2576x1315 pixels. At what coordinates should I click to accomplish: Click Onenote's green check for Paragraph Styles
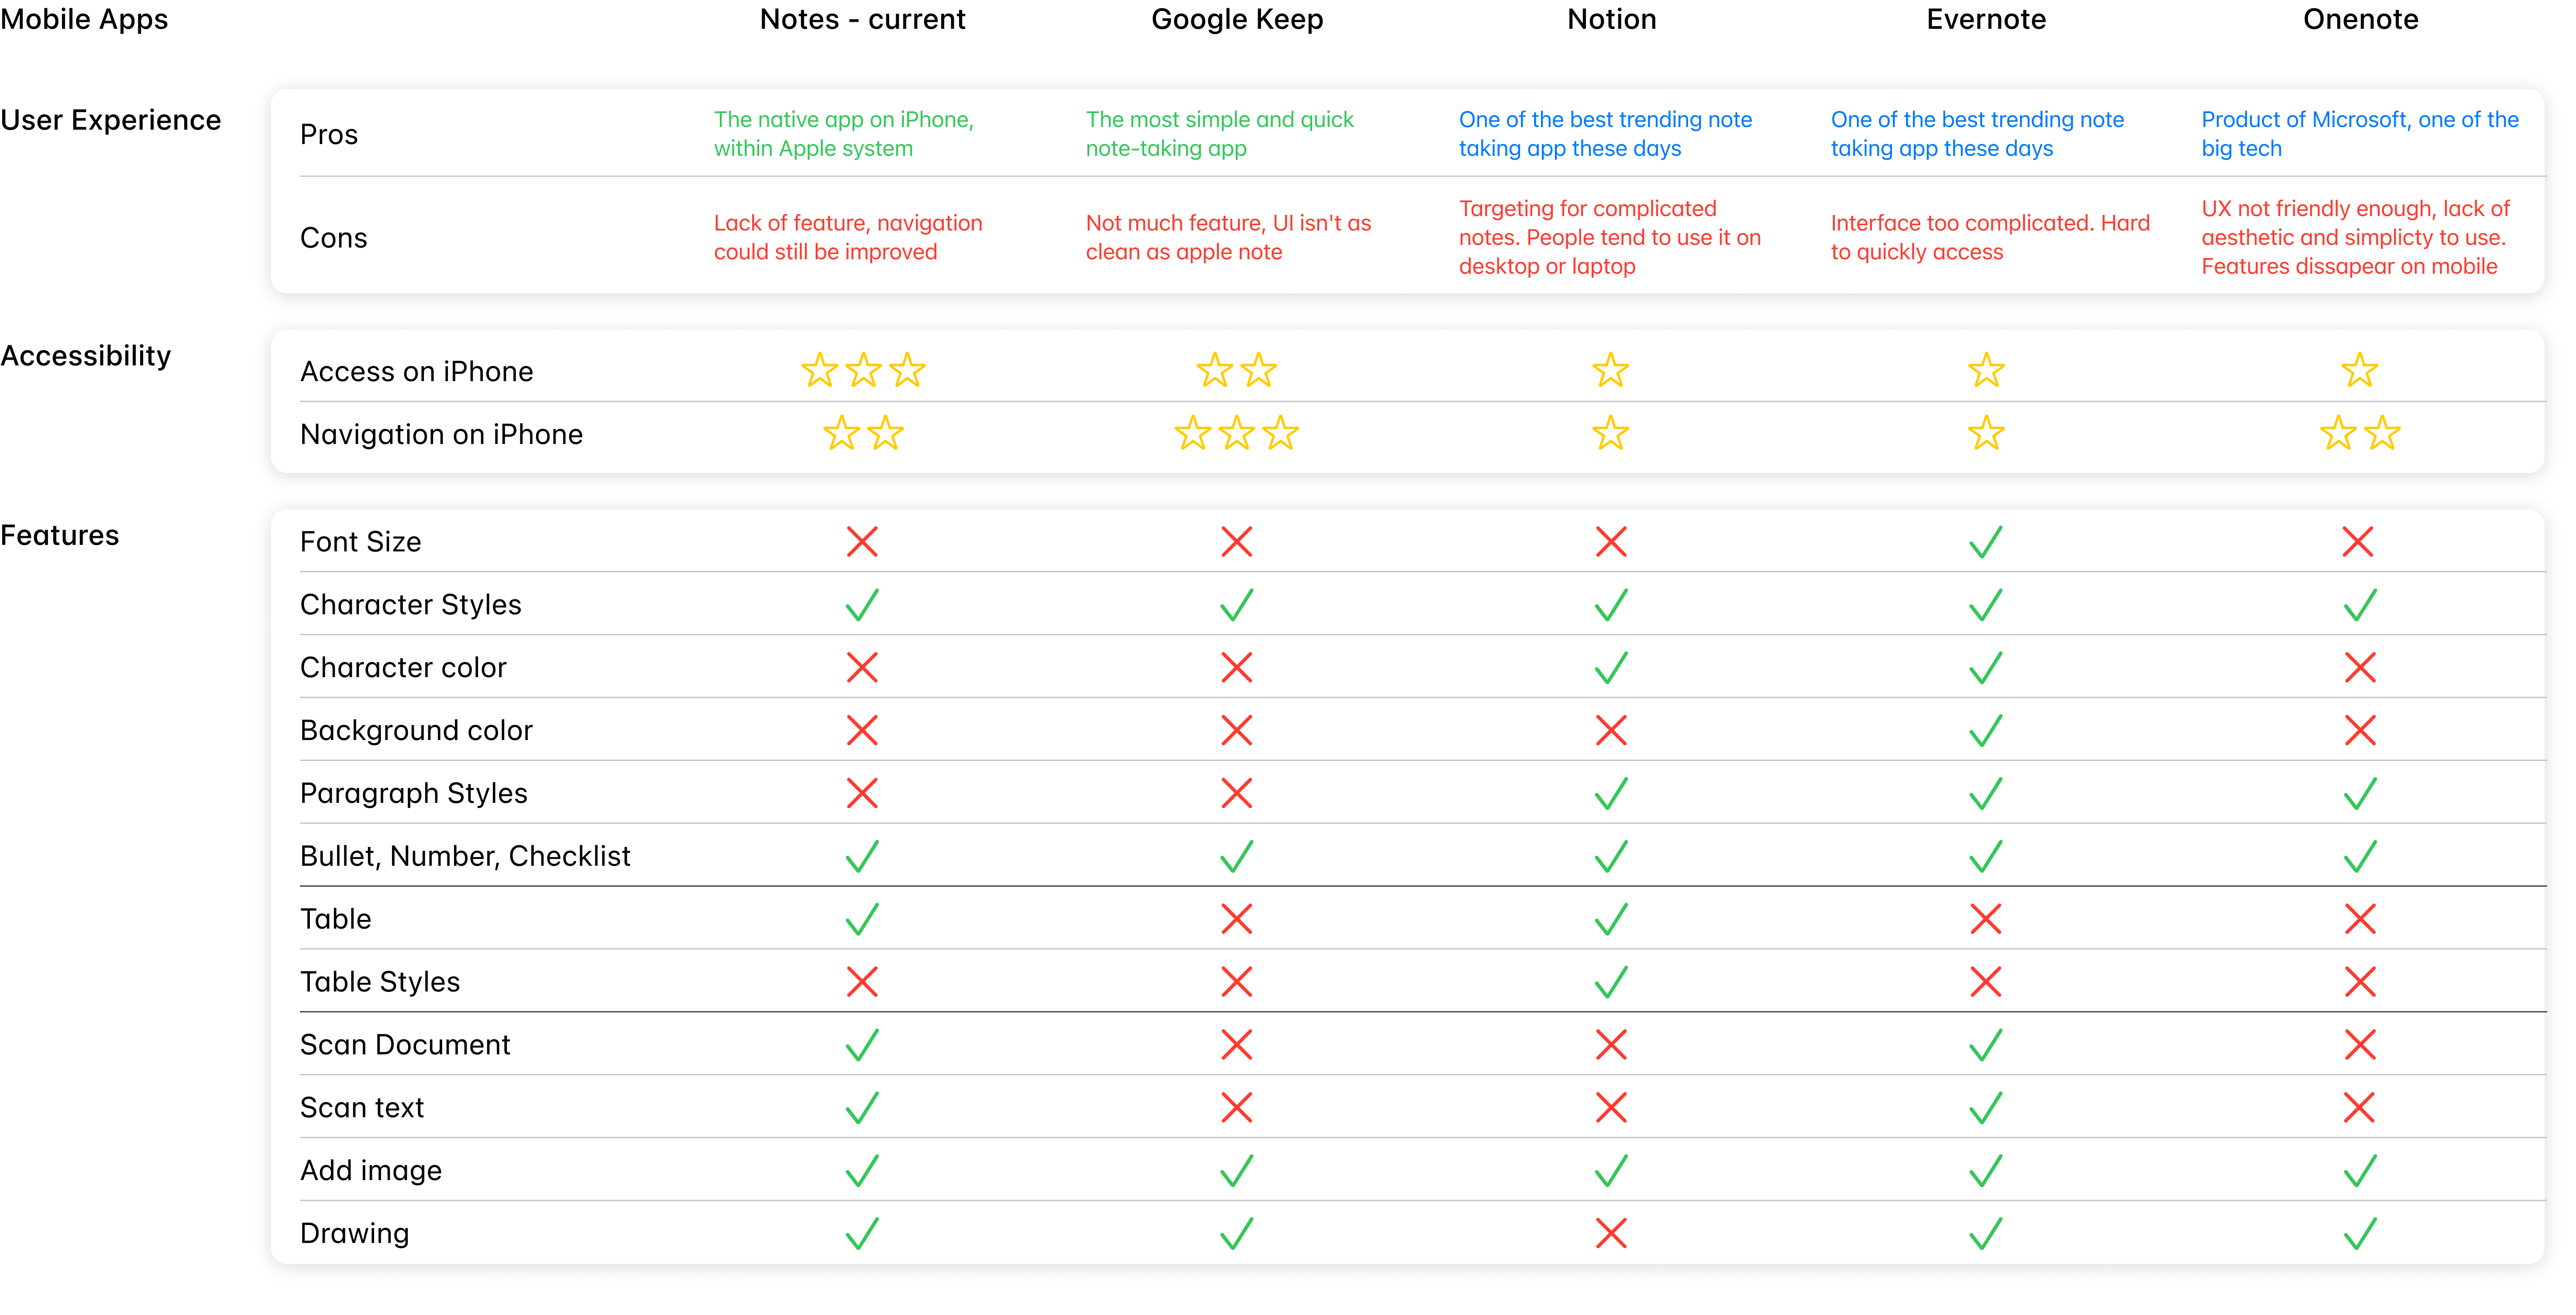2359,794
